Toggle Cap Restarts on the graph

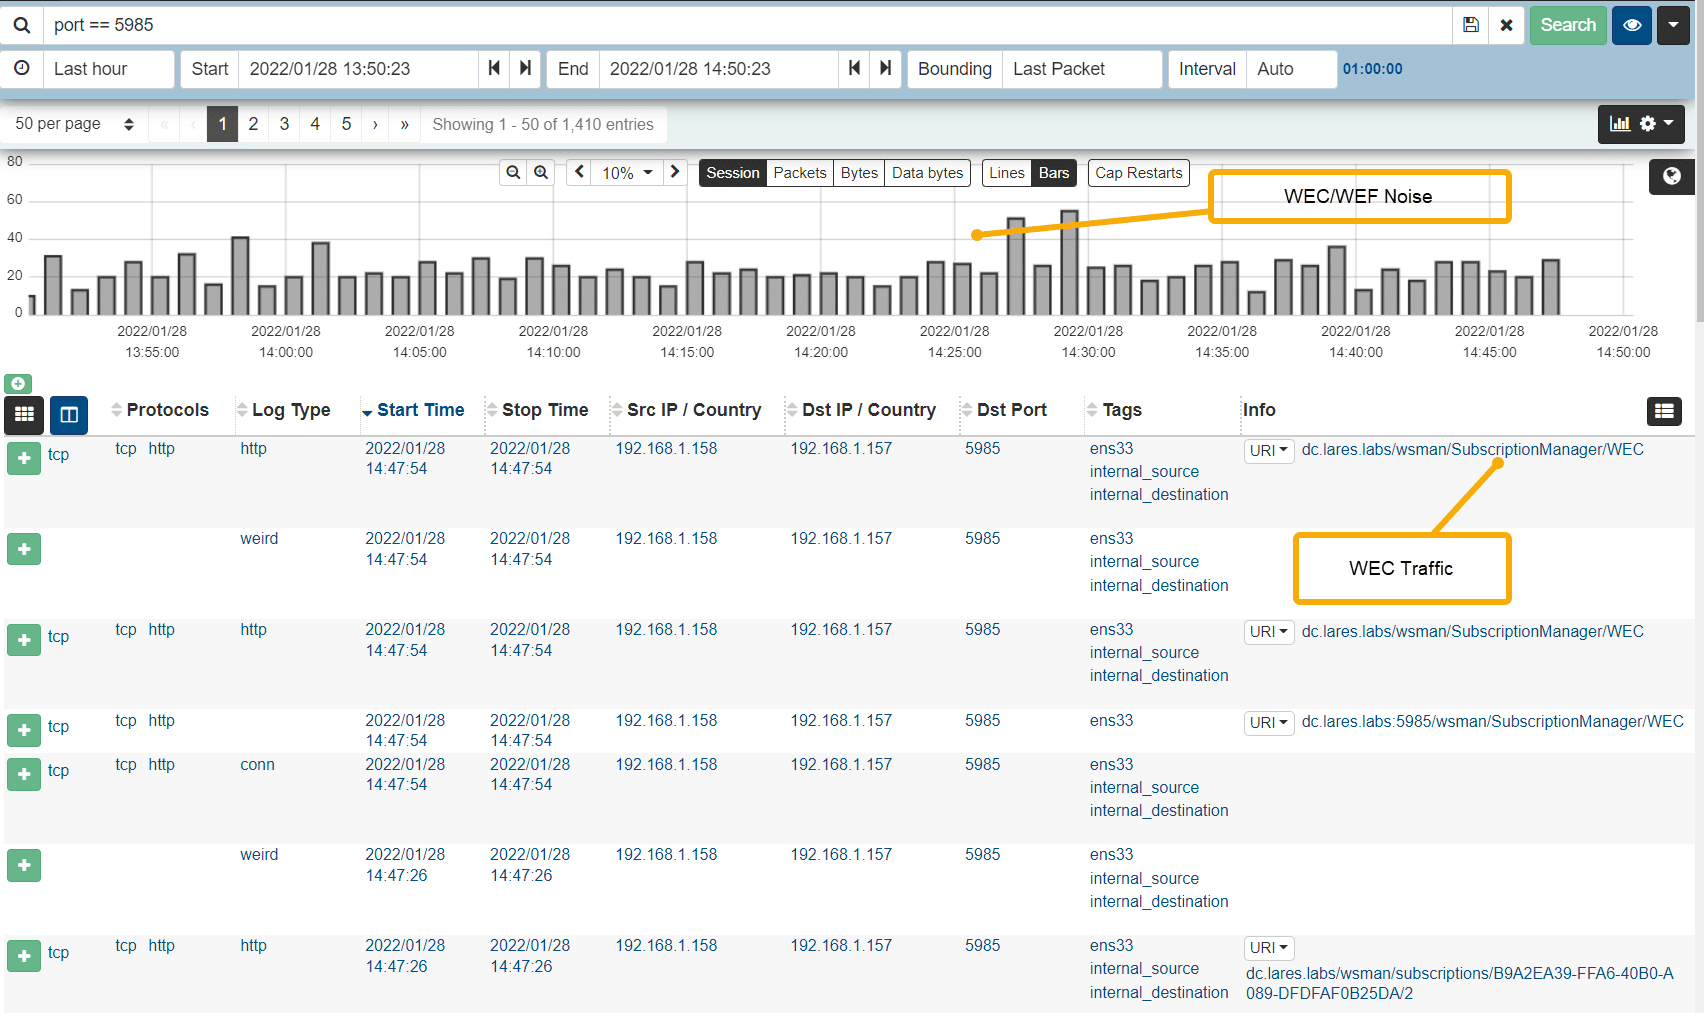[x=1138, y=173]
